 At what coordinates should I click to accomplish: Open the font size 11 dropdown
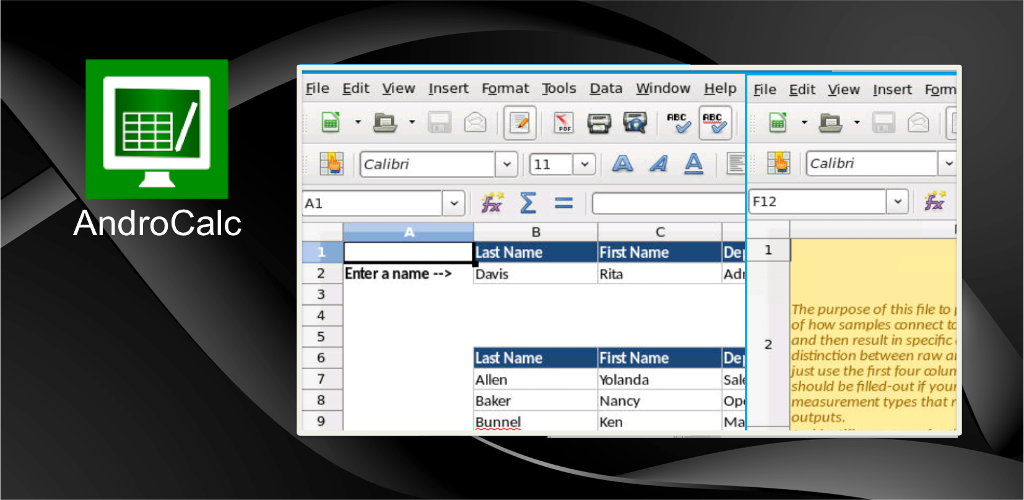(x=584, y=164)
